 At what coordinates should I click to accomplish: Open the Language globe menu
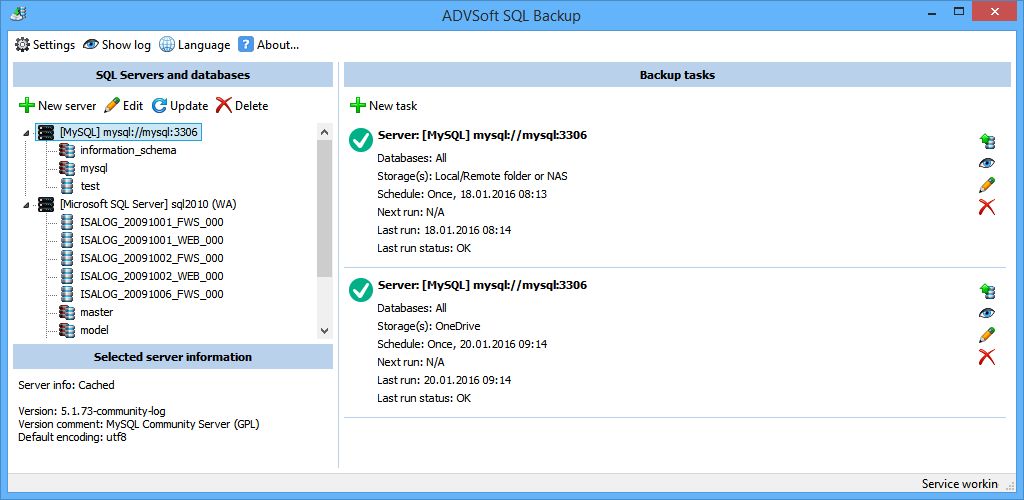point(195,45)
